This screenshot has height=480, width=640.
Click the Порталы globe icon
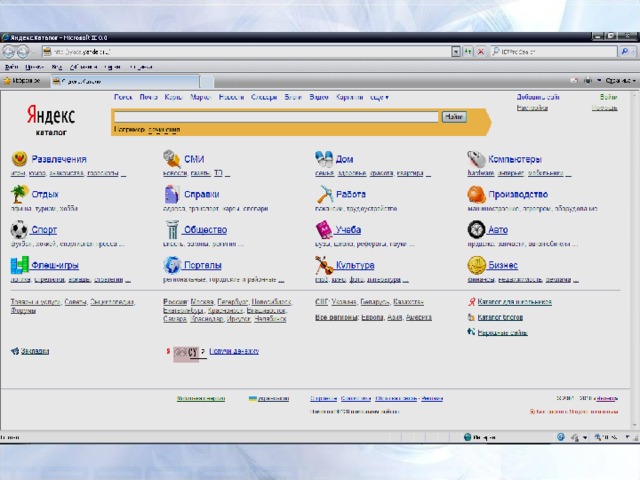click(172, 265)
